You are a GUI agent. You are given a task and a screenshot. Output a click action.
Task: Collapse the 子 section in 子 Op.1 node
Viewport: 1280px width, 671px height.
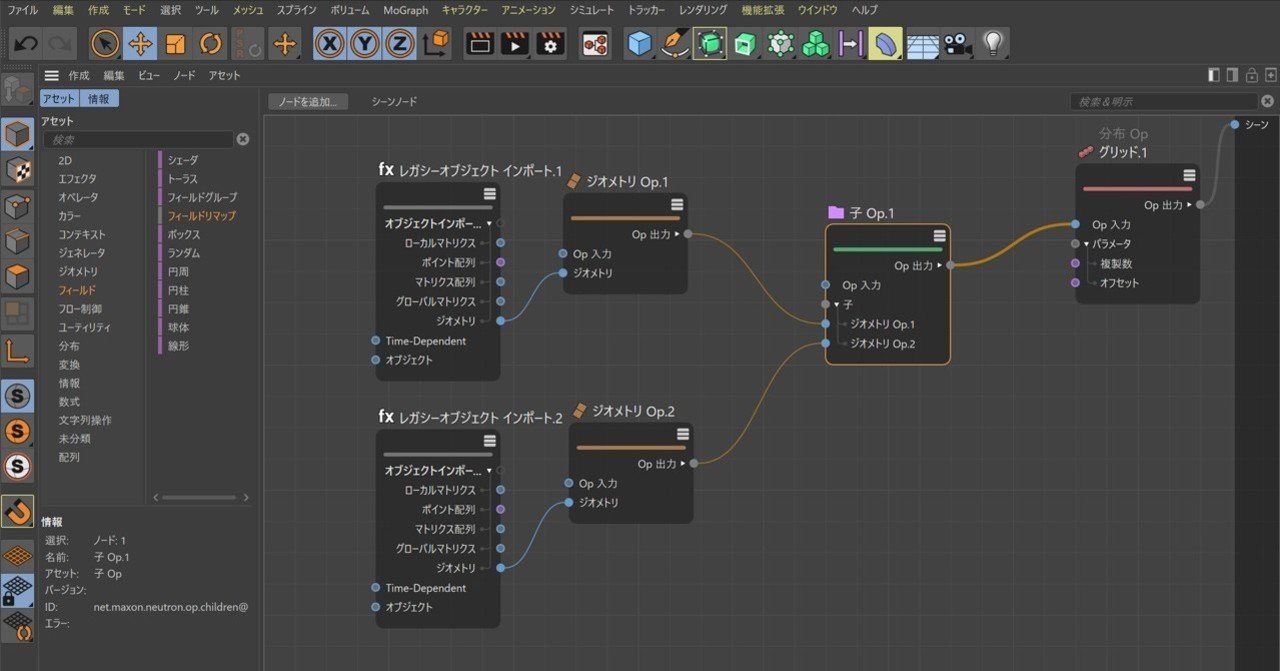coord(835,304)
